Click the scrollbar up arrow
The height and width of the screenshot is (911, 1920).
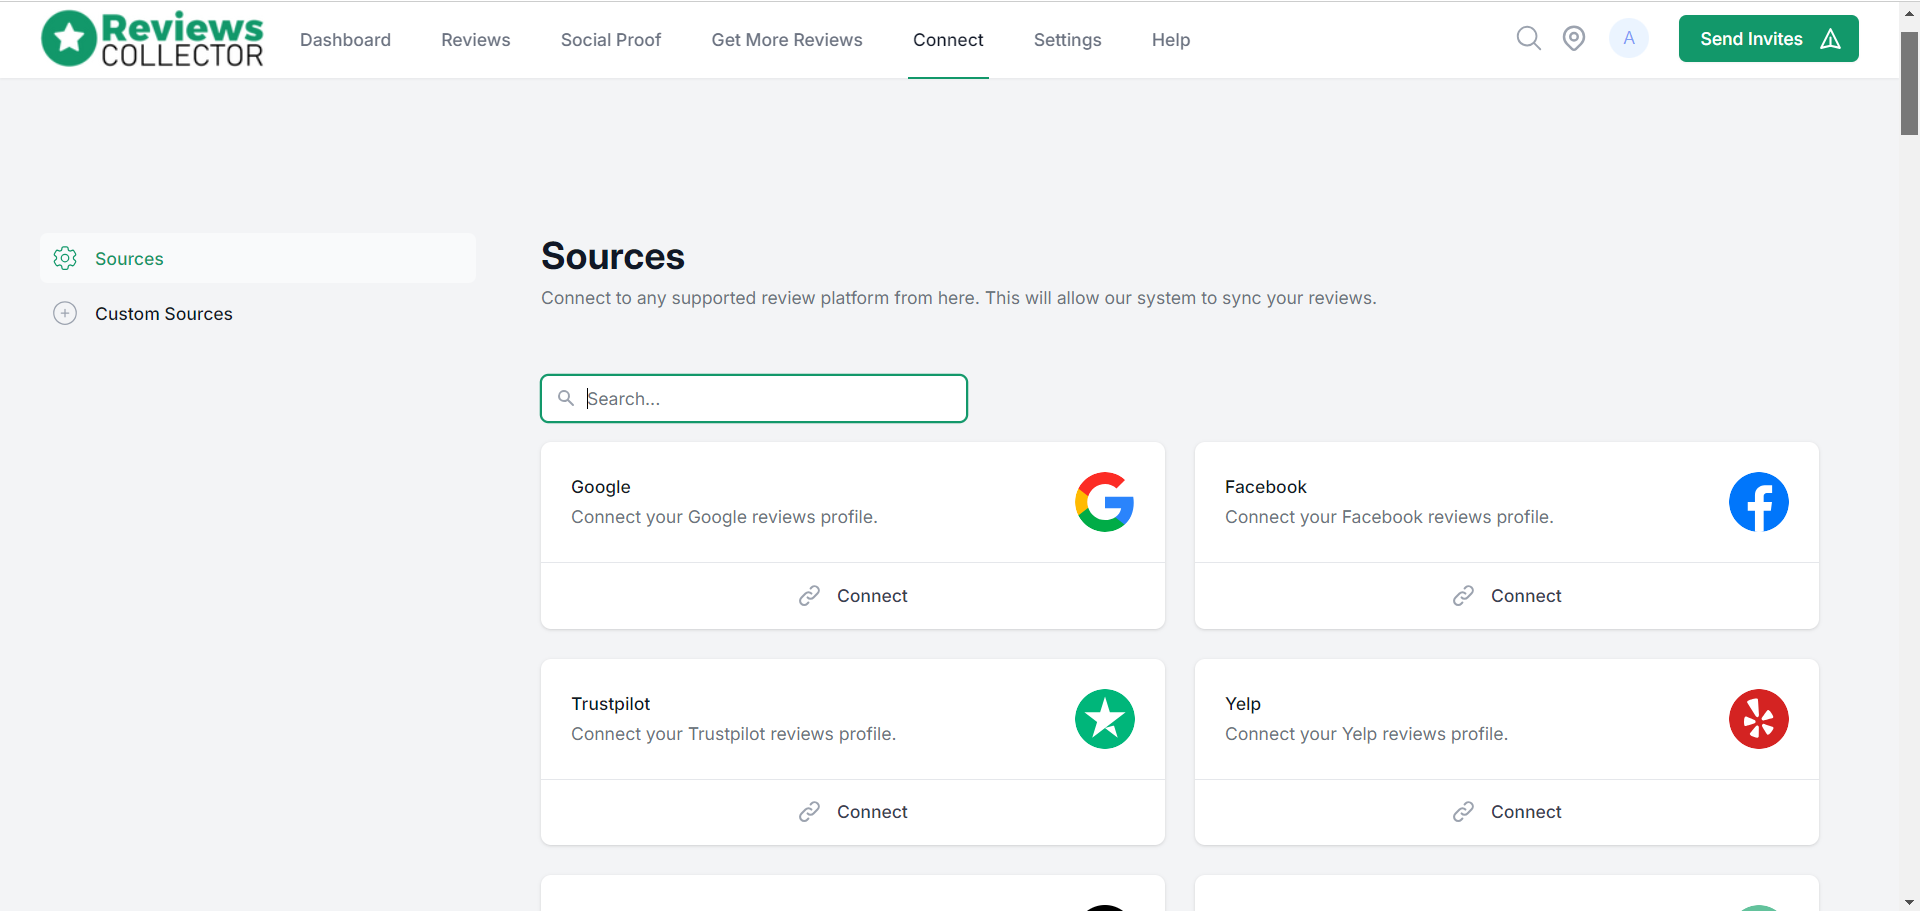coord(1909,12)
